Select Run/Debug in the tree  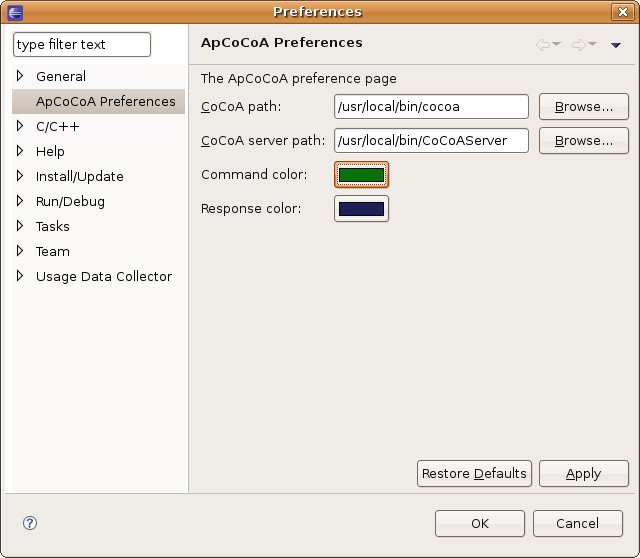pyautogui.click(x=70, y=202)
